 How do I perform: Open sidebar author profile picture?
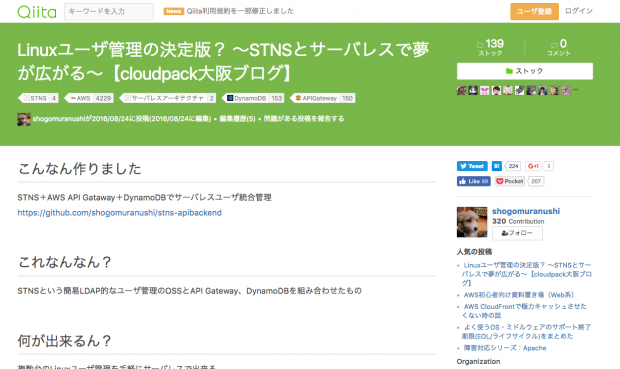472,222
